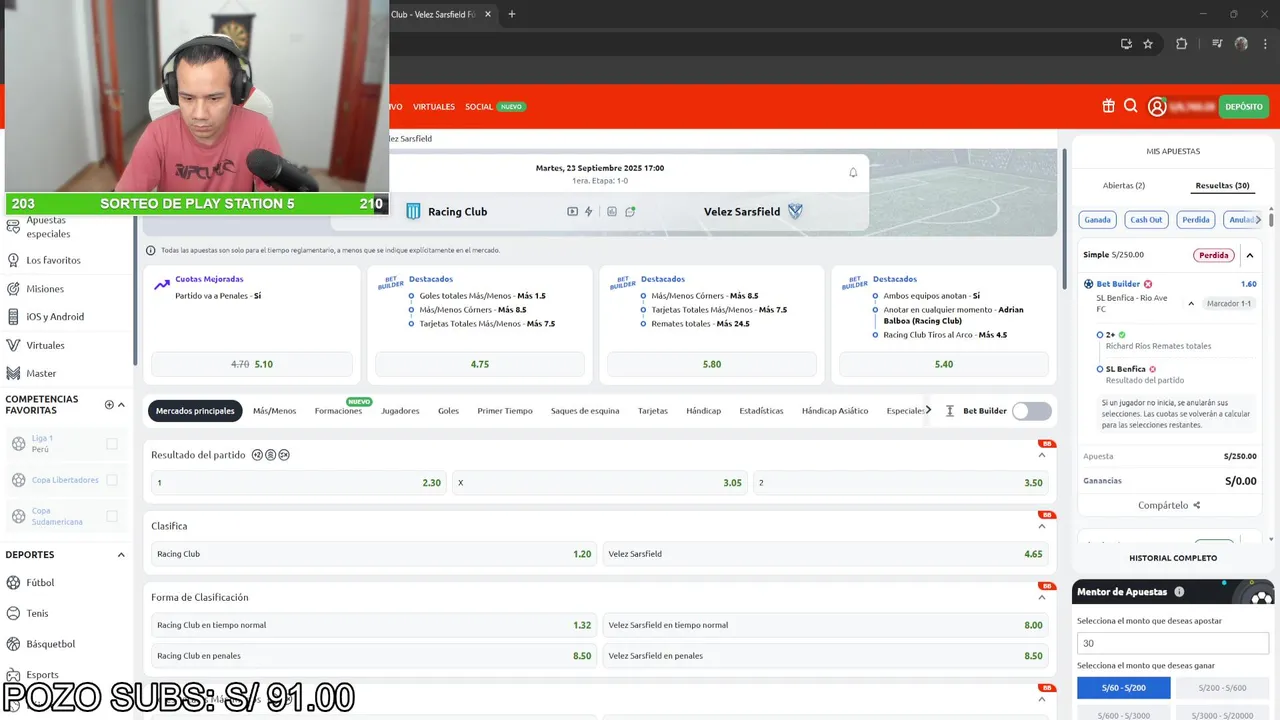Viewport: 1280px width, 720px height.
Task: Open the user account profile icon
Action: tap(1157, 106)
